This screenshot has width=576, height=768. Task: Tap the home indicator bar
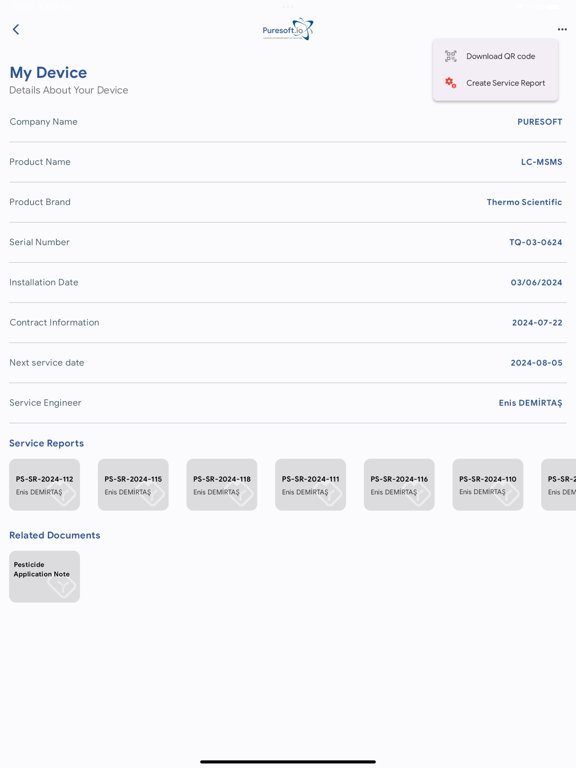click(288, 762)
